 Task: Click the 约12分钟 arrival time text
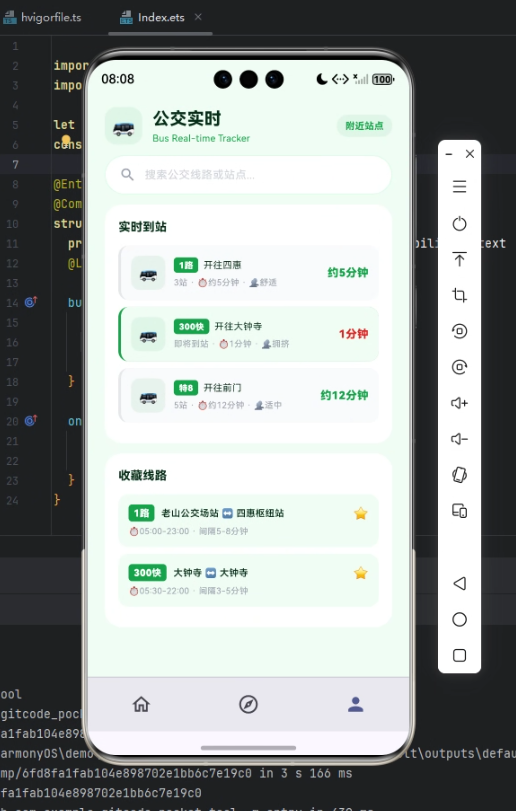(344, 395)
